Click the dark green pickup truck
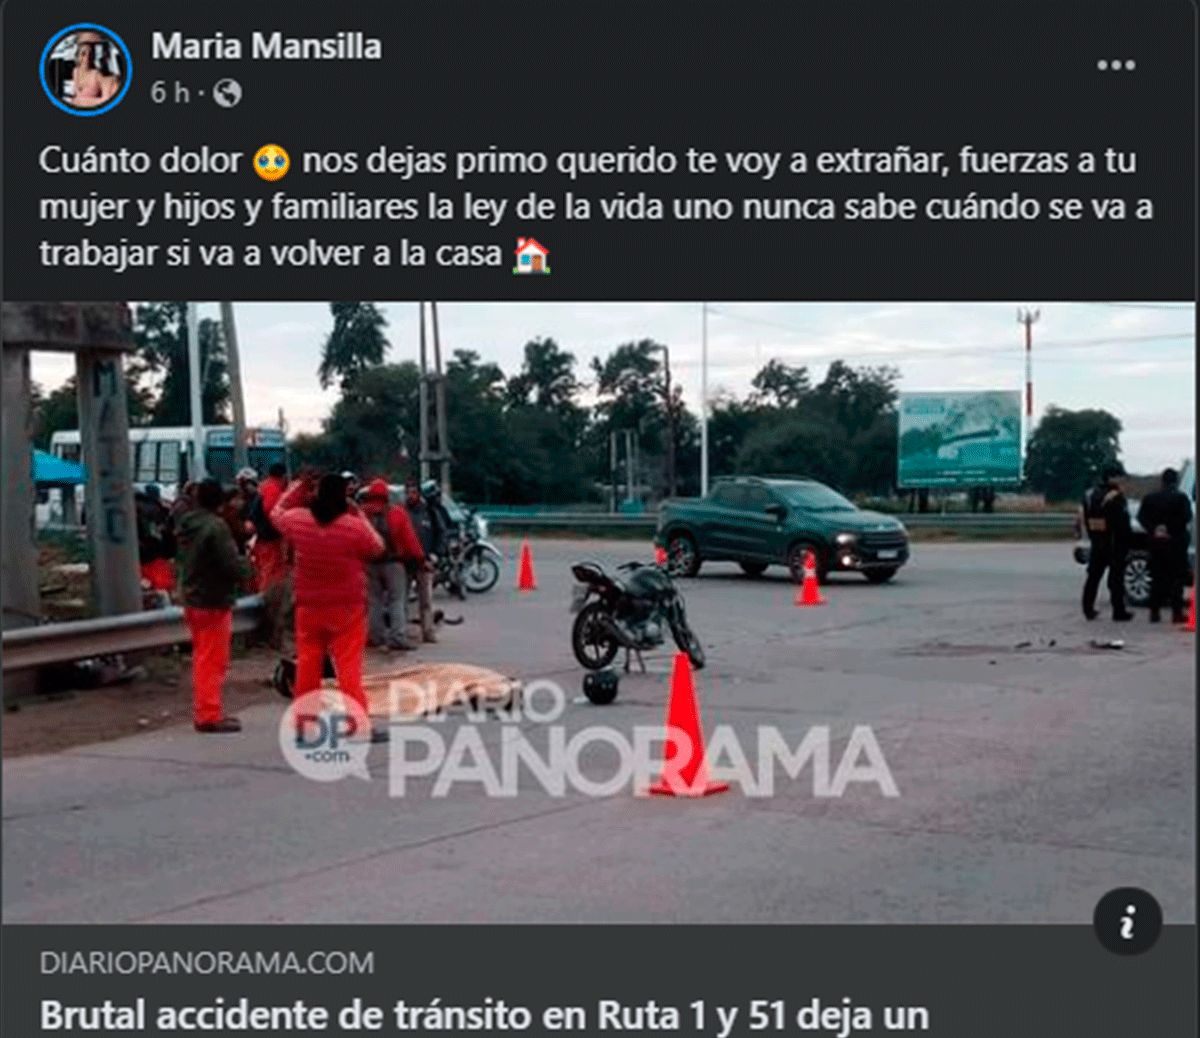This screenshot has height=1038, width=1200. 782,527
